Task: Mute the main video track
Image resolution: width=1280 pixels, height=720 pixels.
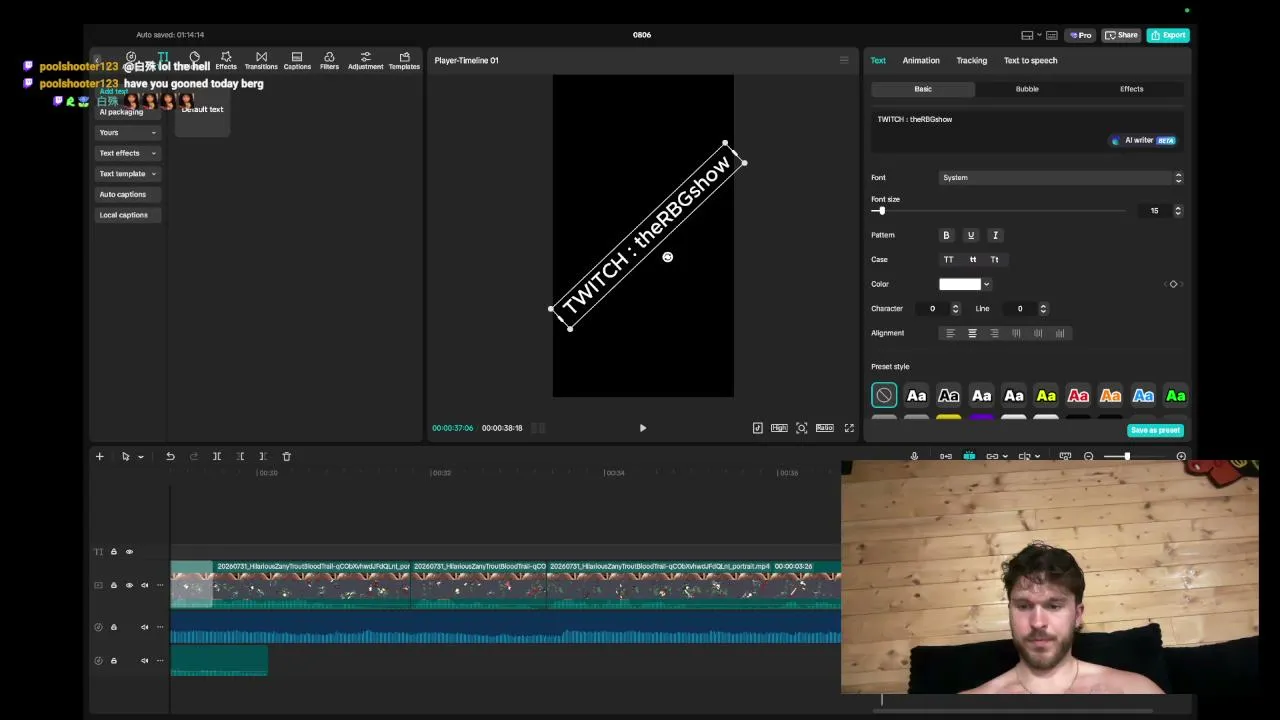Action: [144, 585]
